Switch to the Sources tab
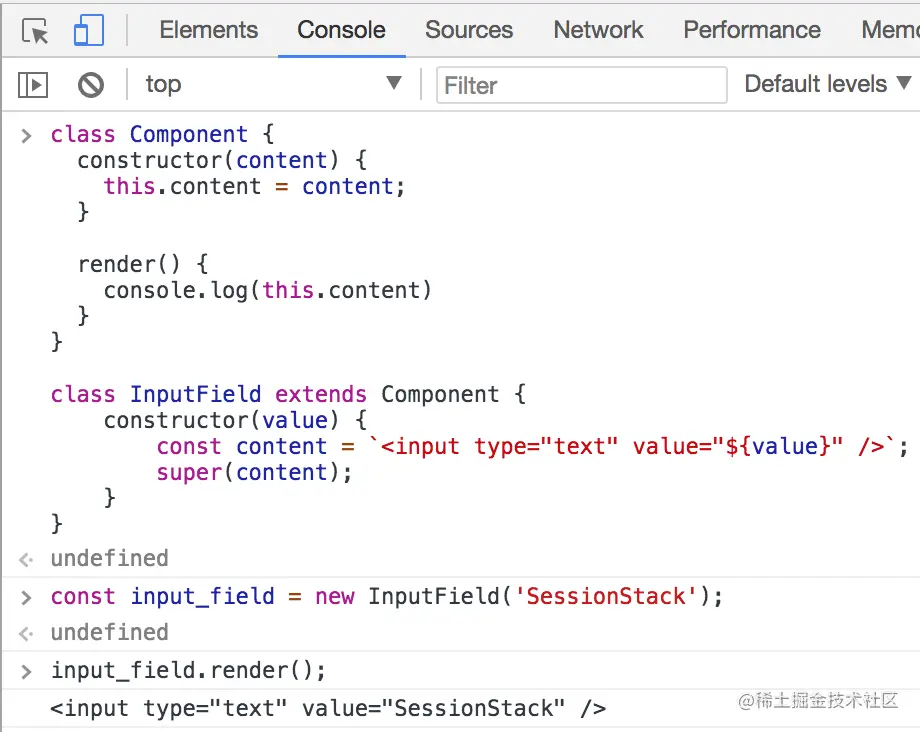This screenshot has height=732, width=920. [x=469, y=30]
